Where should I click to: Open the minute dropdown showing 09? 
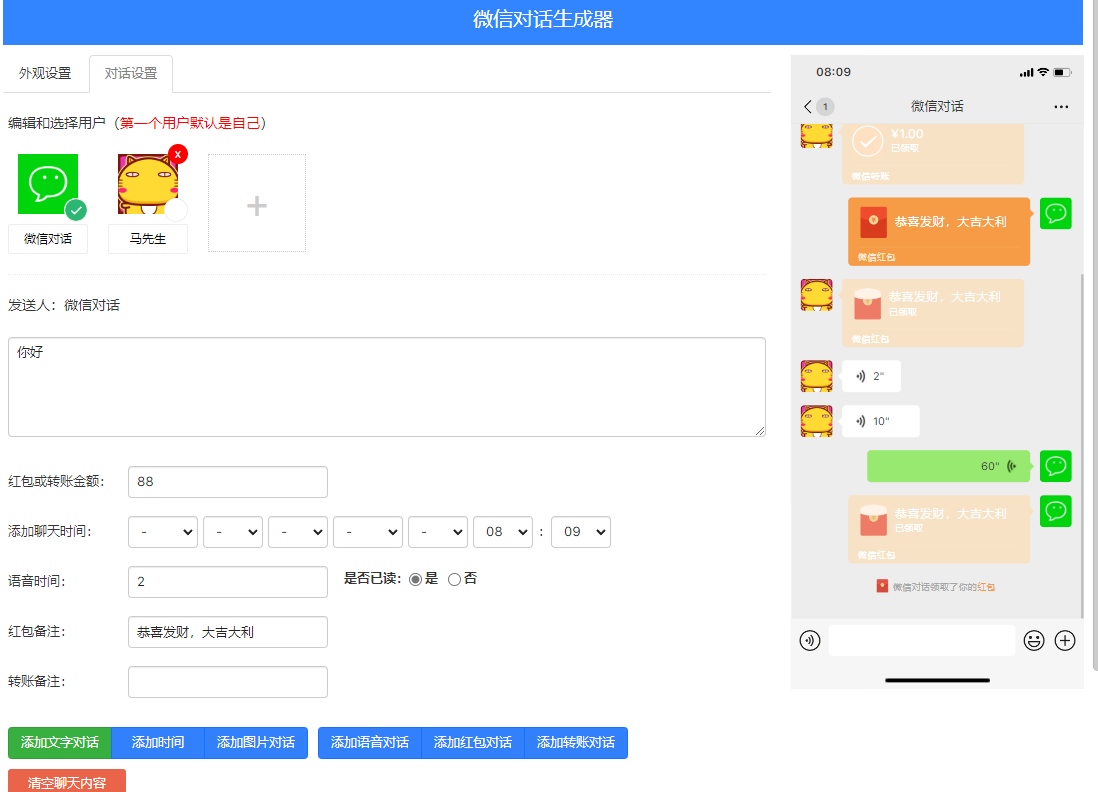[581, 532]
